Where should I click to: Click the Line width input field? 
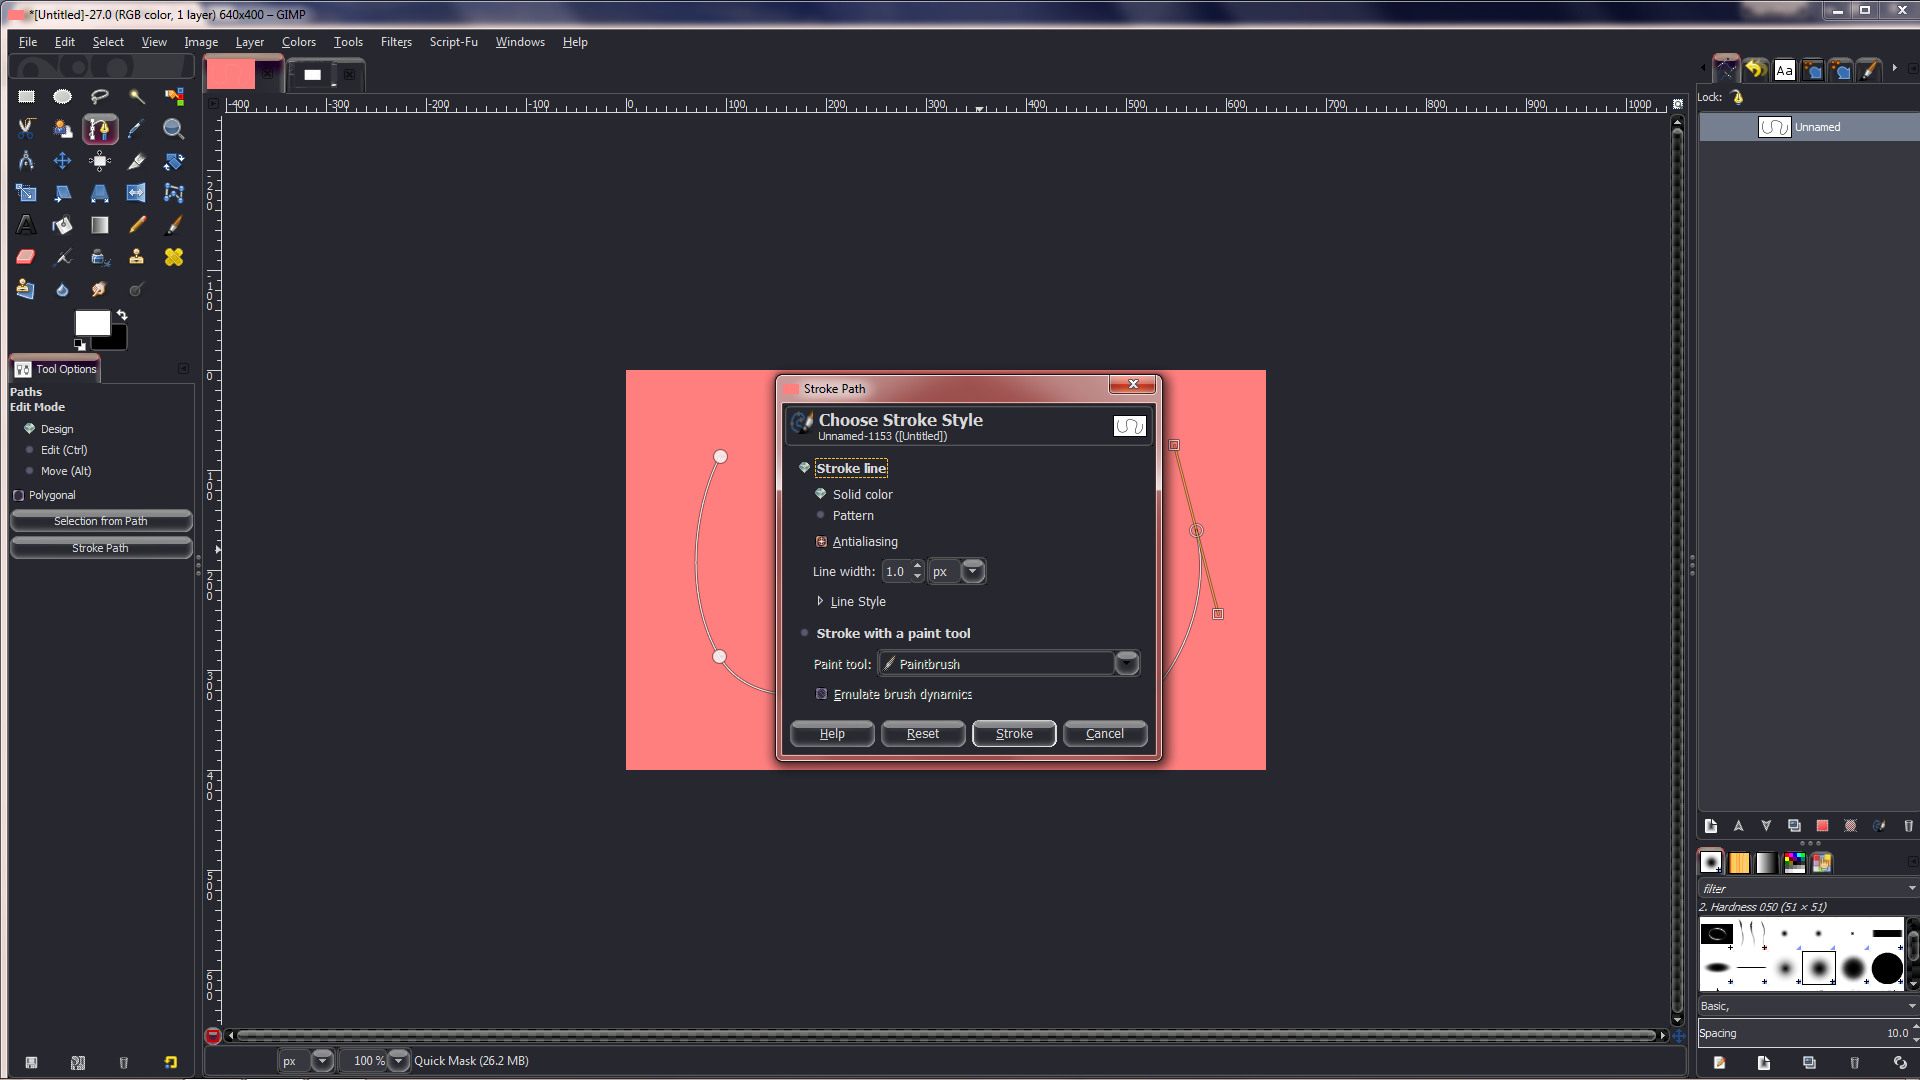(x=896, y=571)
